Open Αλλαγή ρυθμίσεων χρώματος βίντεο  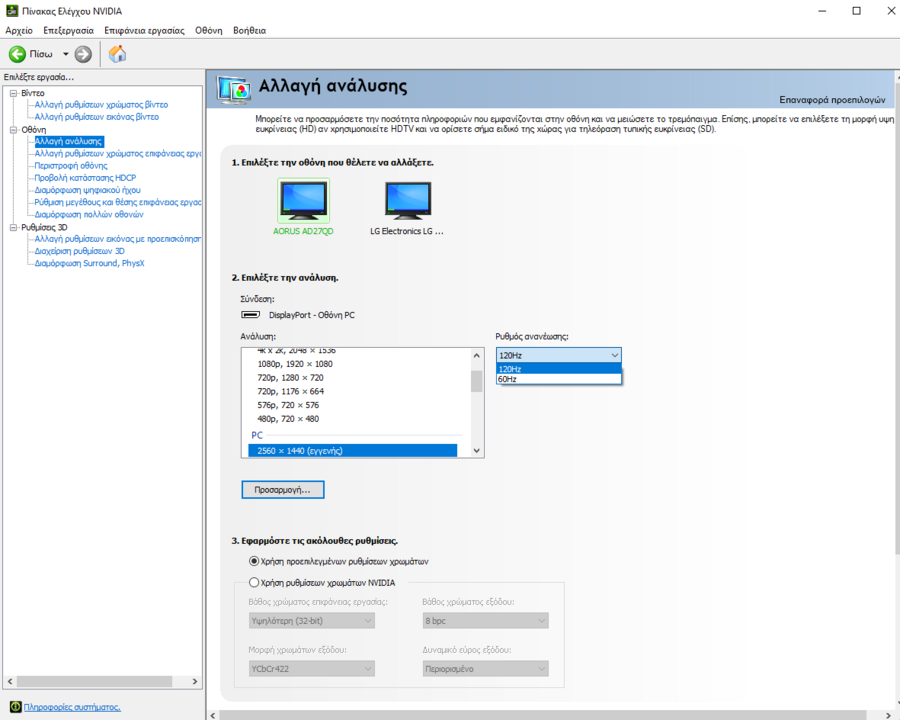tap(101, 104)
